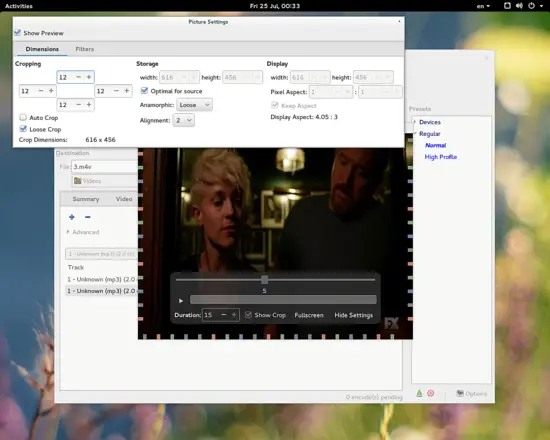
Task: Click the green save preset icon
Action: pyautogui.click(x=419, y=393)
